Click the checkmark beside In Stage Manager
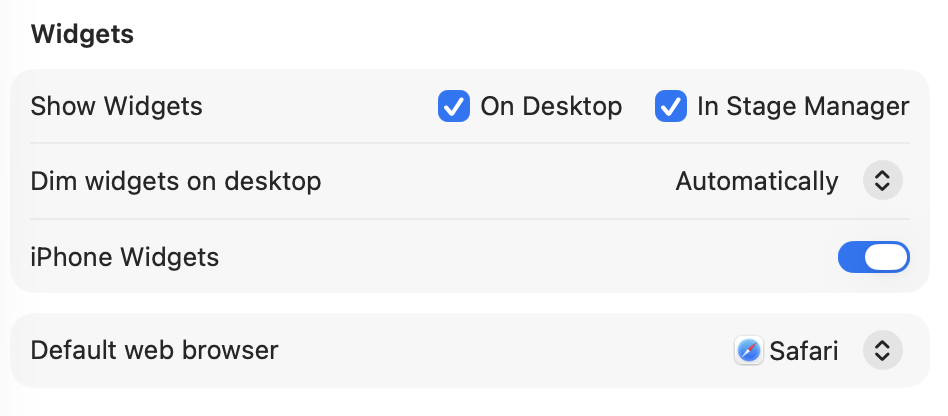The width and height of the screenshot is (948, 416). [x=671, y=106]
